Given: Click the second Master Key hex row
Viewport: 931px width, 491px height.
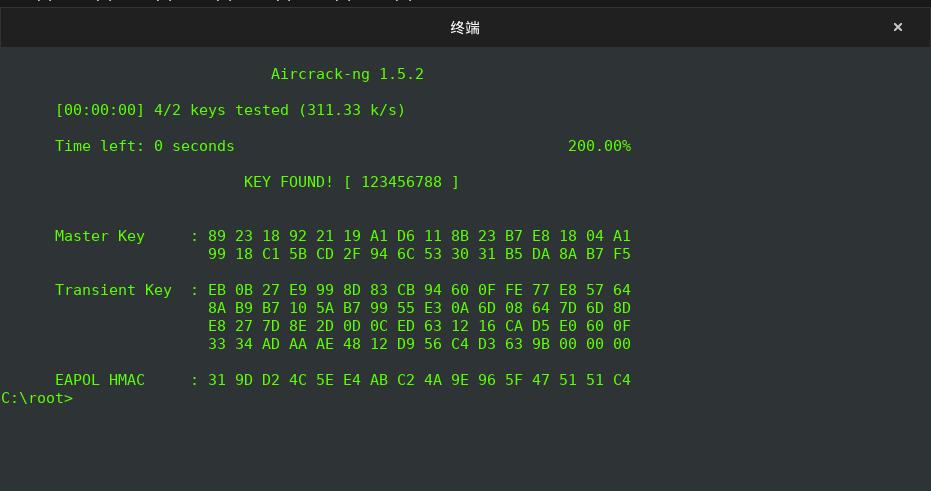Looking at the screenshot, I should click(x=419, y=254).
